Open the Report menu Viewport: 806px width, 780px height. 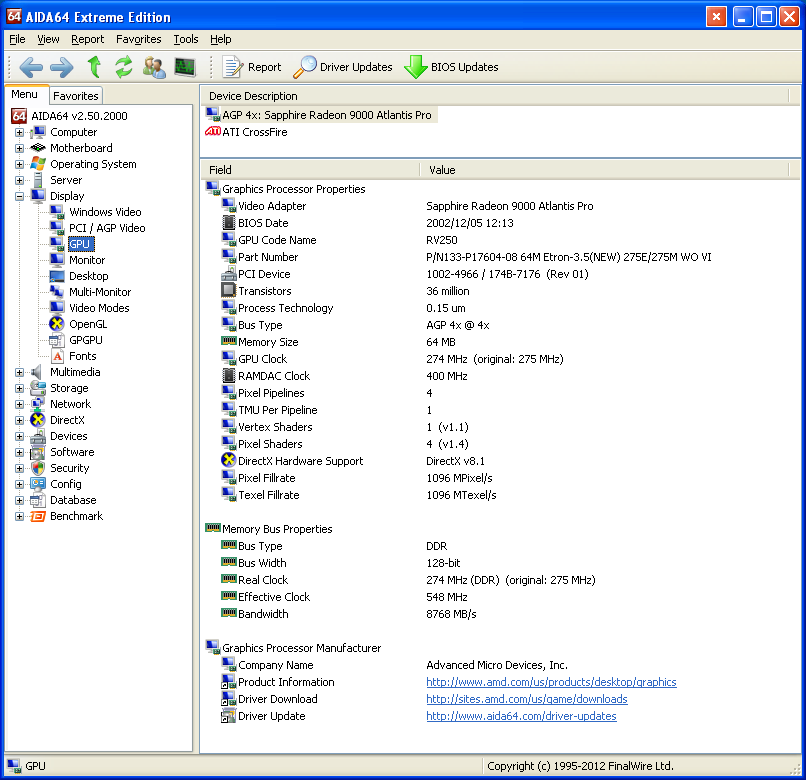(87, 39)
